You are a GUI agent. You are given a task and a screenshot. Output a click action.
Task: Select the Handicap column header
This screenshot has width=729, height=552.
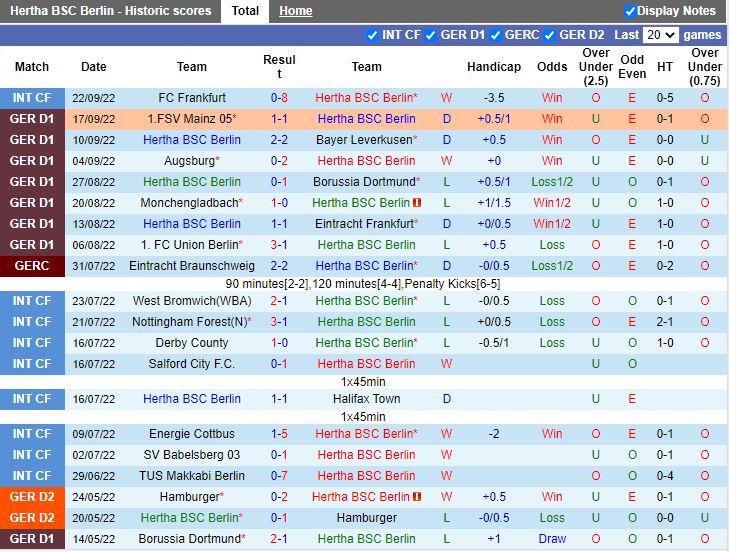pyautogui.click(x=494, y=67)
